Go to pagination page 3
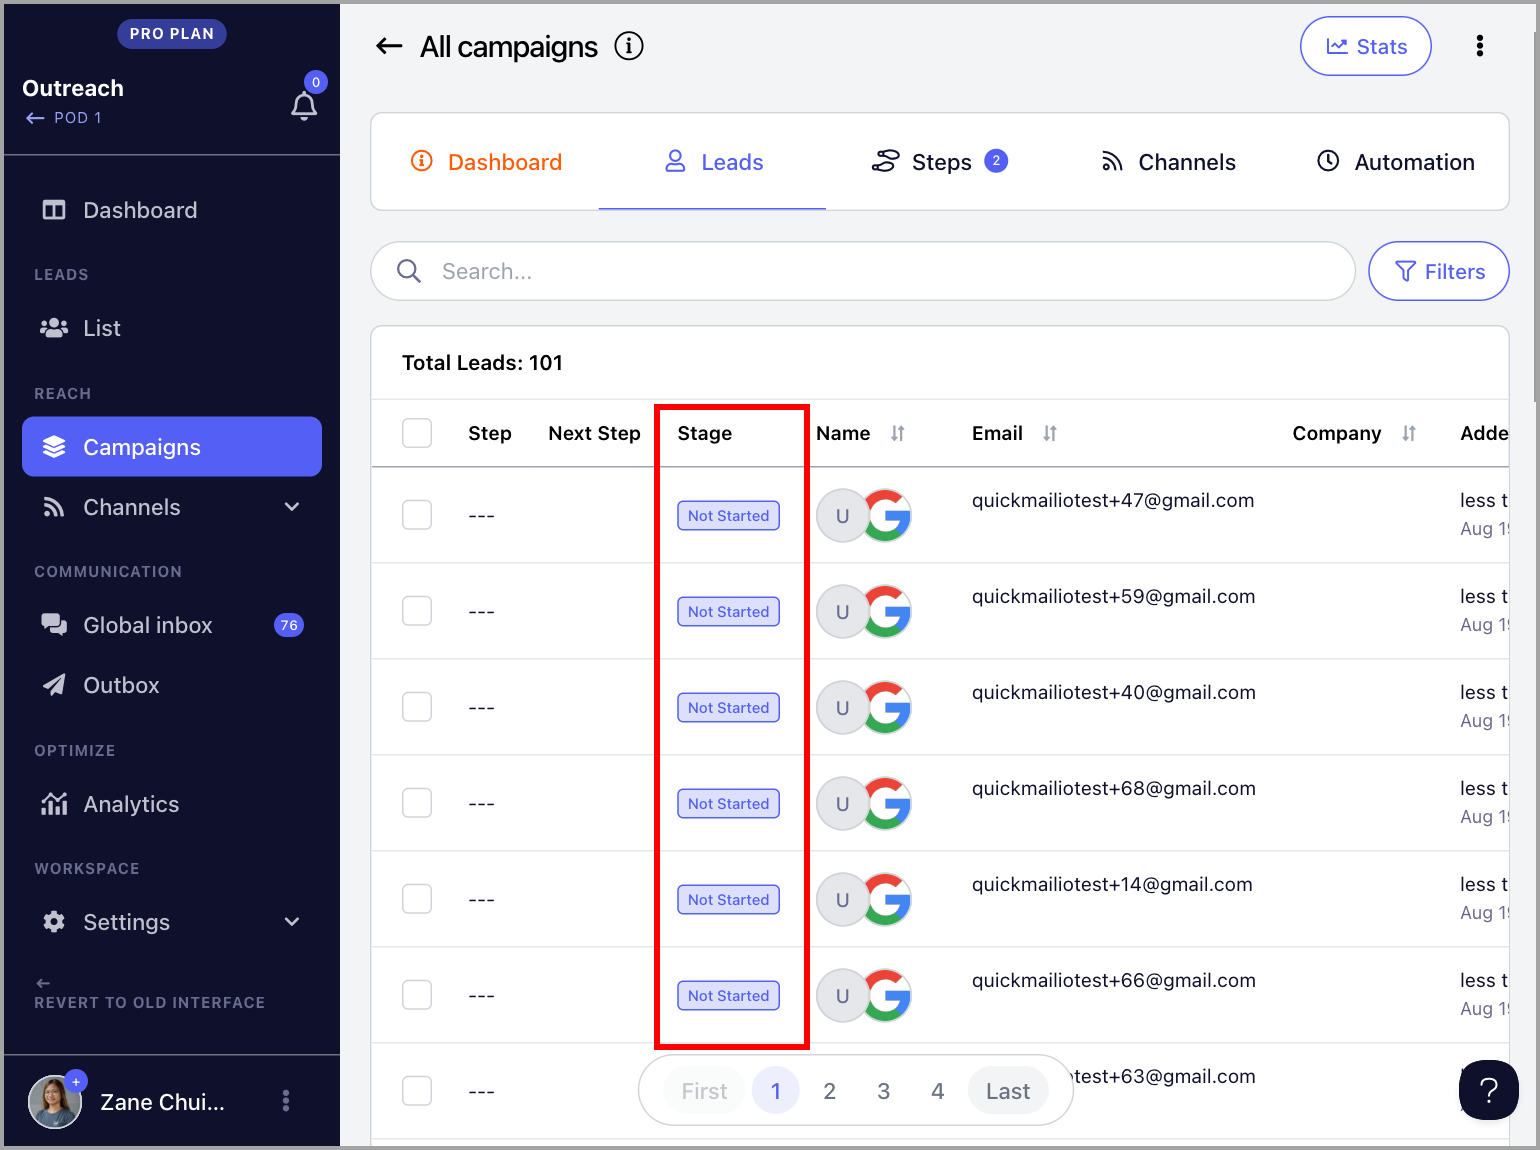 pyautogui.click(x=884, y=1091)
